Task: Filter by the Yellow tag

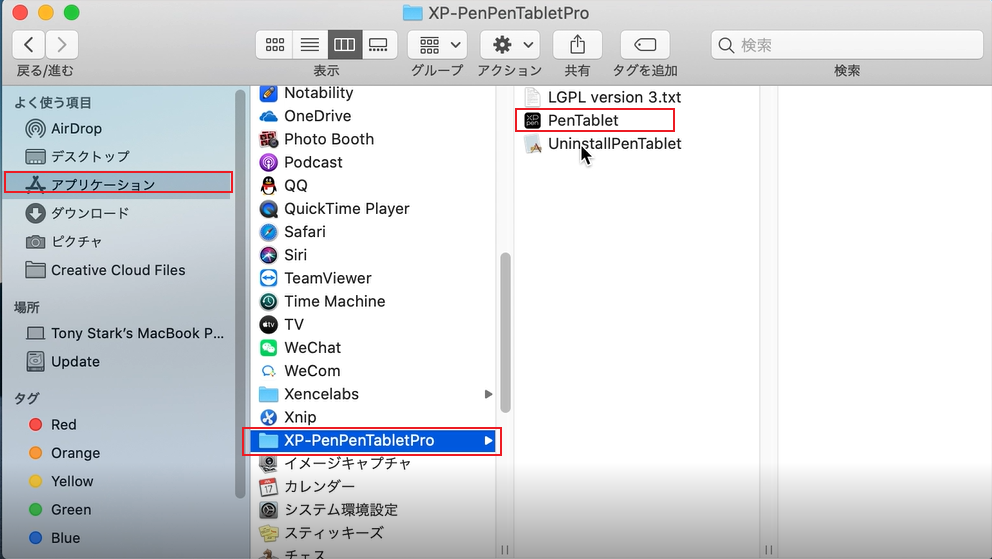Action: pos(61,481)
